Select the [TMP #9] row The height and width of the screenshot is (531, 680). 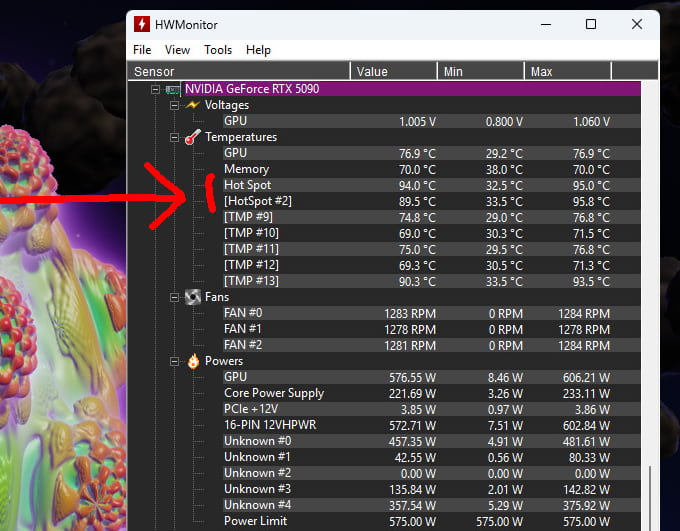click(x=432, y=217)
